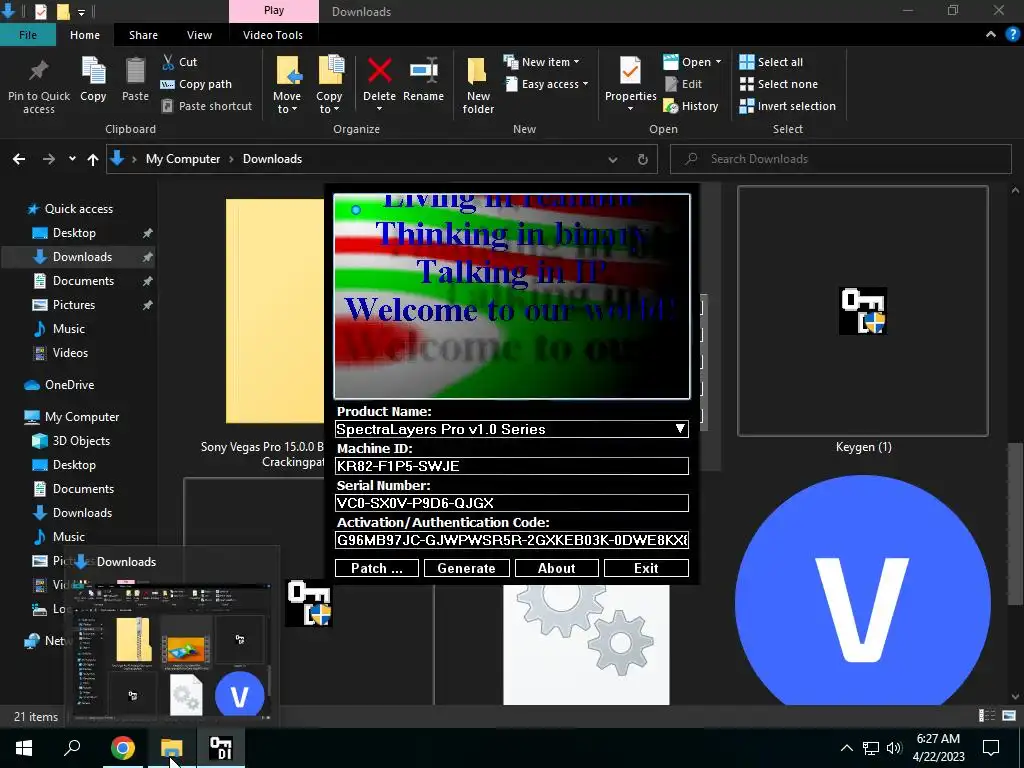Select all items

pos(771,62)
